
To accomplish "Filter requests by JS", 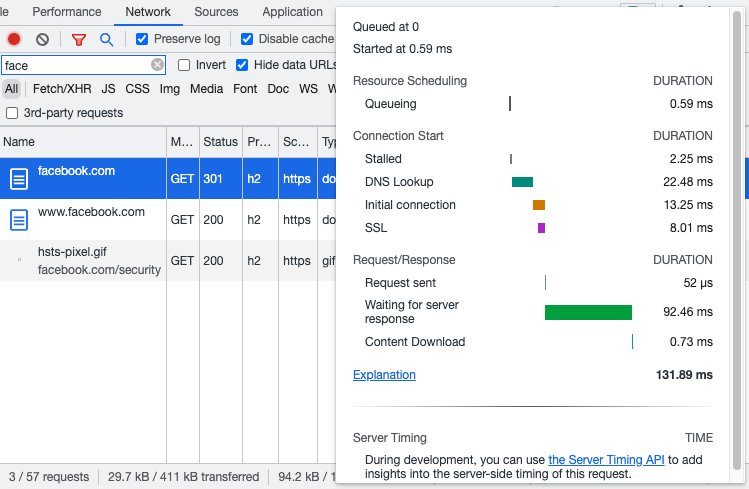I will 108,89.
